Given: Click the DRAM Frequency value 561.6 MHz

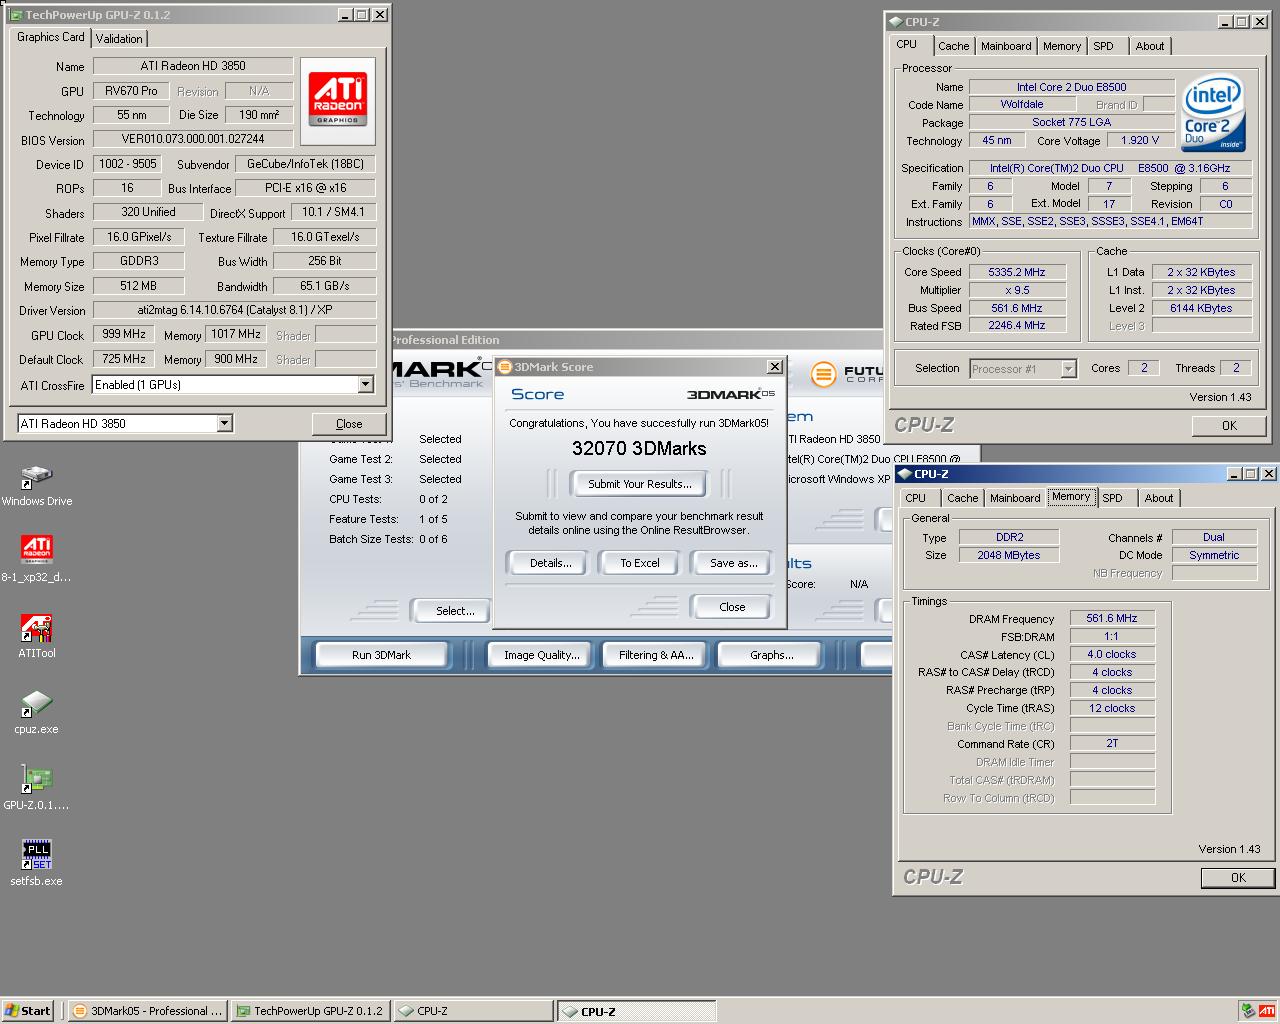Looking at the screenshot, I should [x=1112, y=619].
